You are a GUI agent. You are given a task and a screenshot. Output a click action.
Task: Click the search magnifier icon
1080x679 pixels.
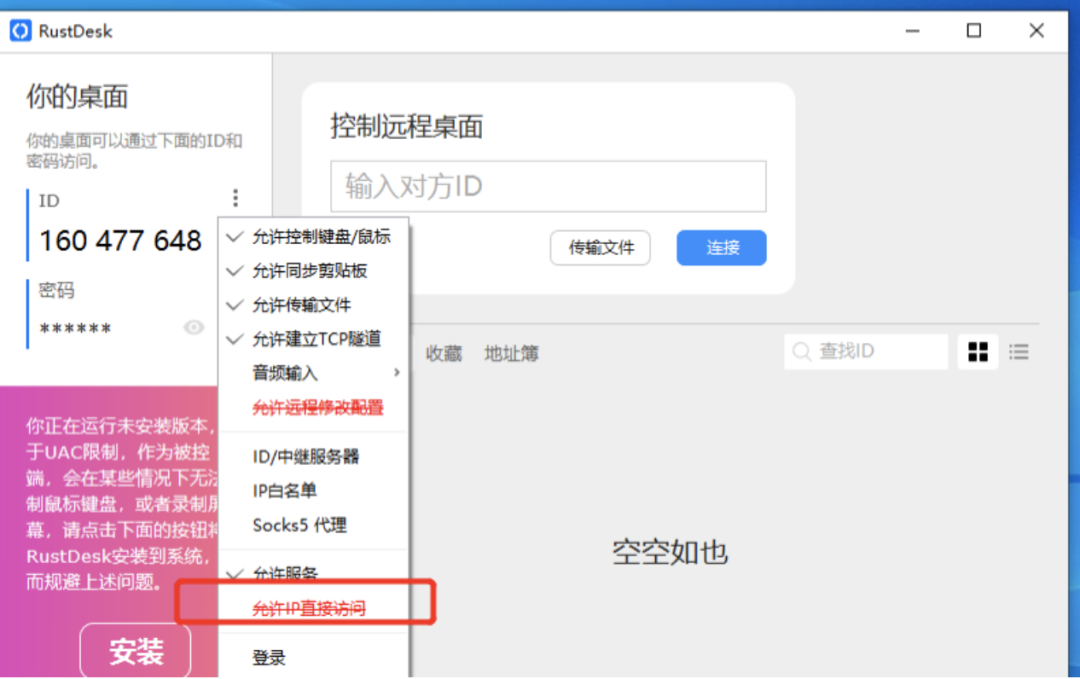pos(801,351)
